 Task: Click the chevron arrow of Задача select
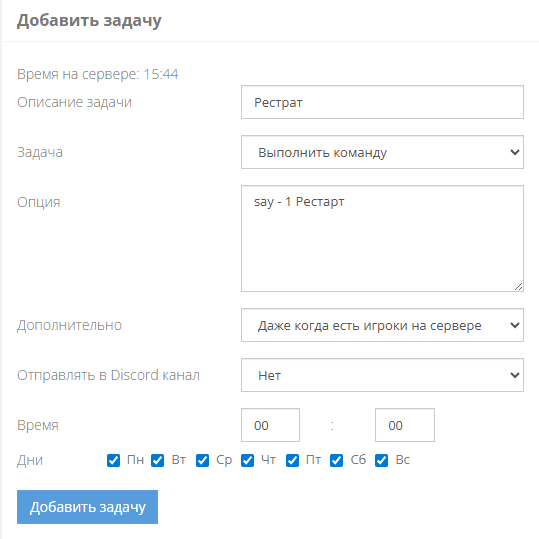point(515,152)
